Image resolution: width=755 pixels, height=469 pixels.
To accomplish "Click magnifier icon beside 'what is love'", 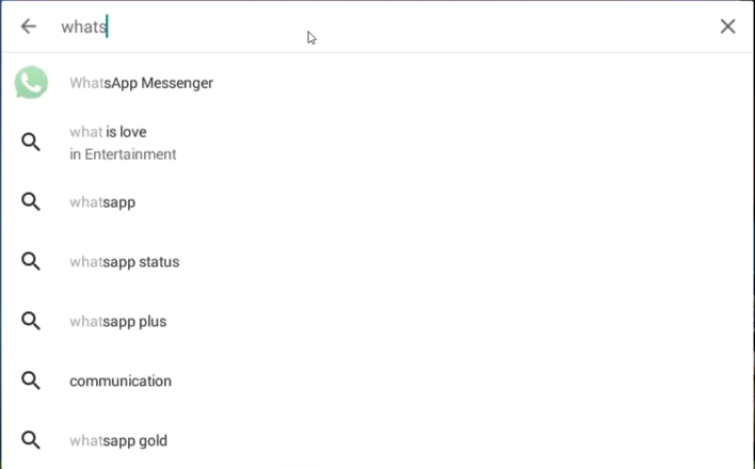I will [x=31, y=142].
